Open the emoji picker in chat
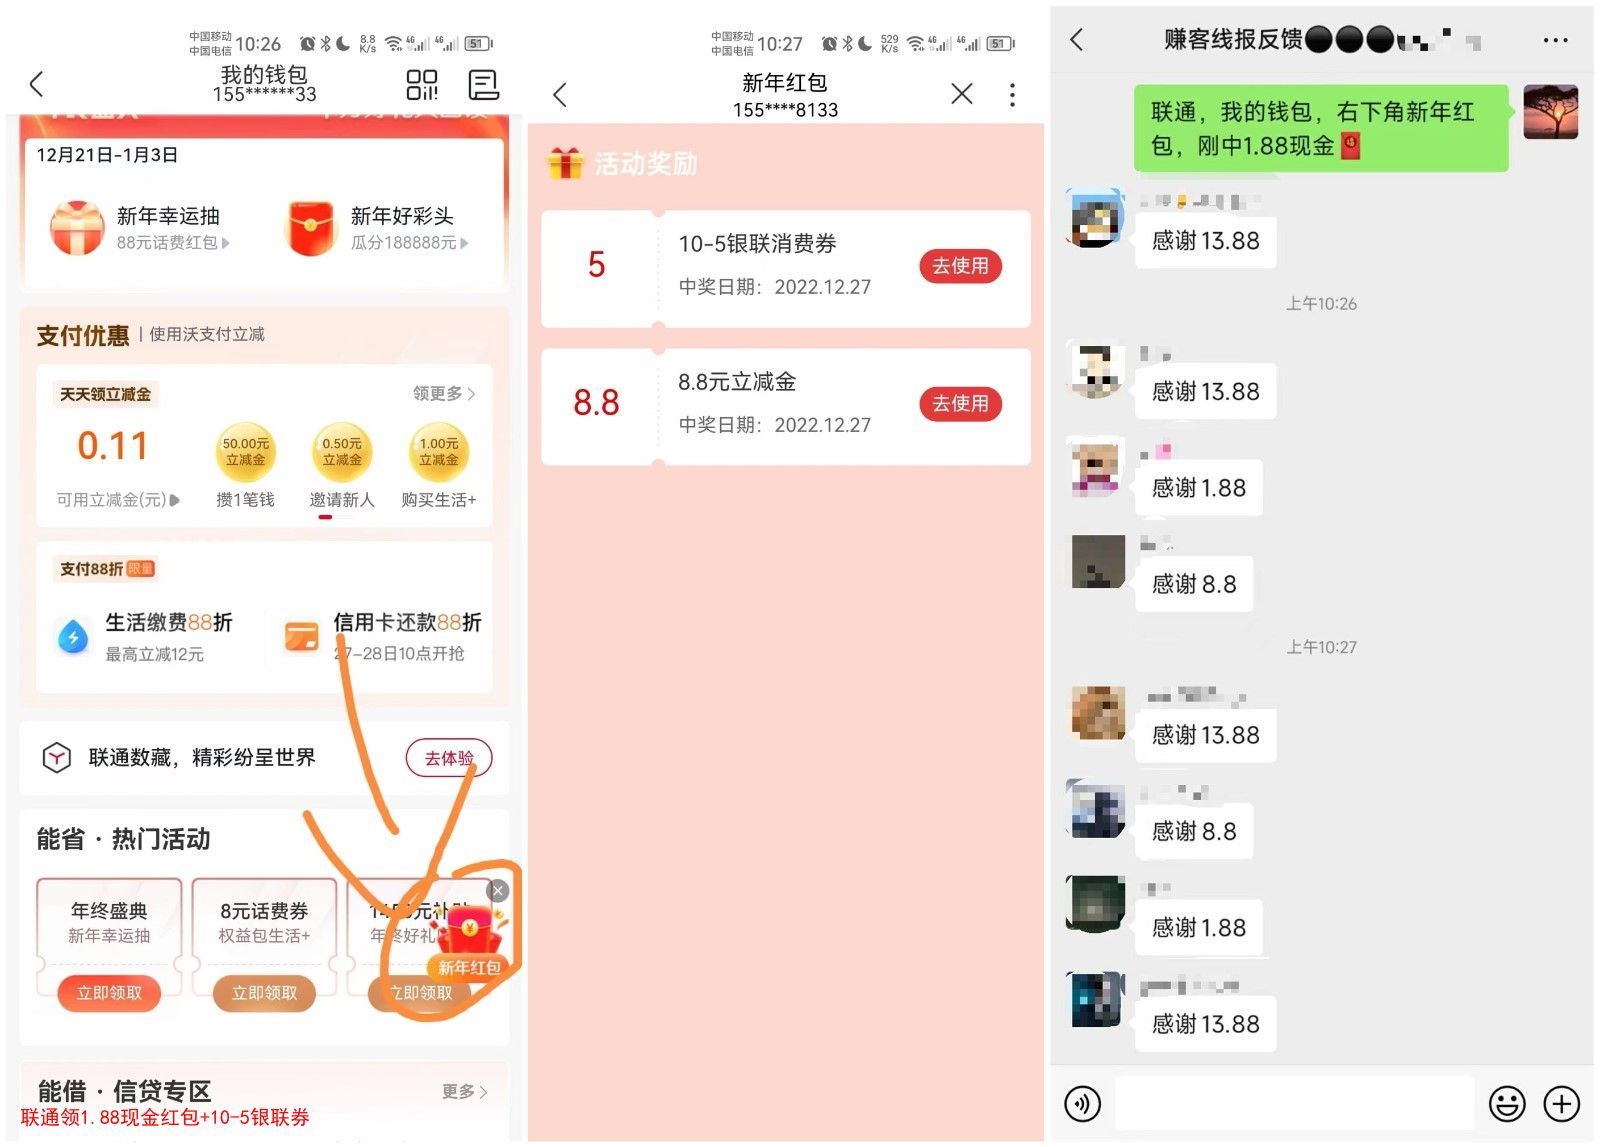Screen dimensions: 1600x1147 pyautogui.click(x=1507, y=1104)
